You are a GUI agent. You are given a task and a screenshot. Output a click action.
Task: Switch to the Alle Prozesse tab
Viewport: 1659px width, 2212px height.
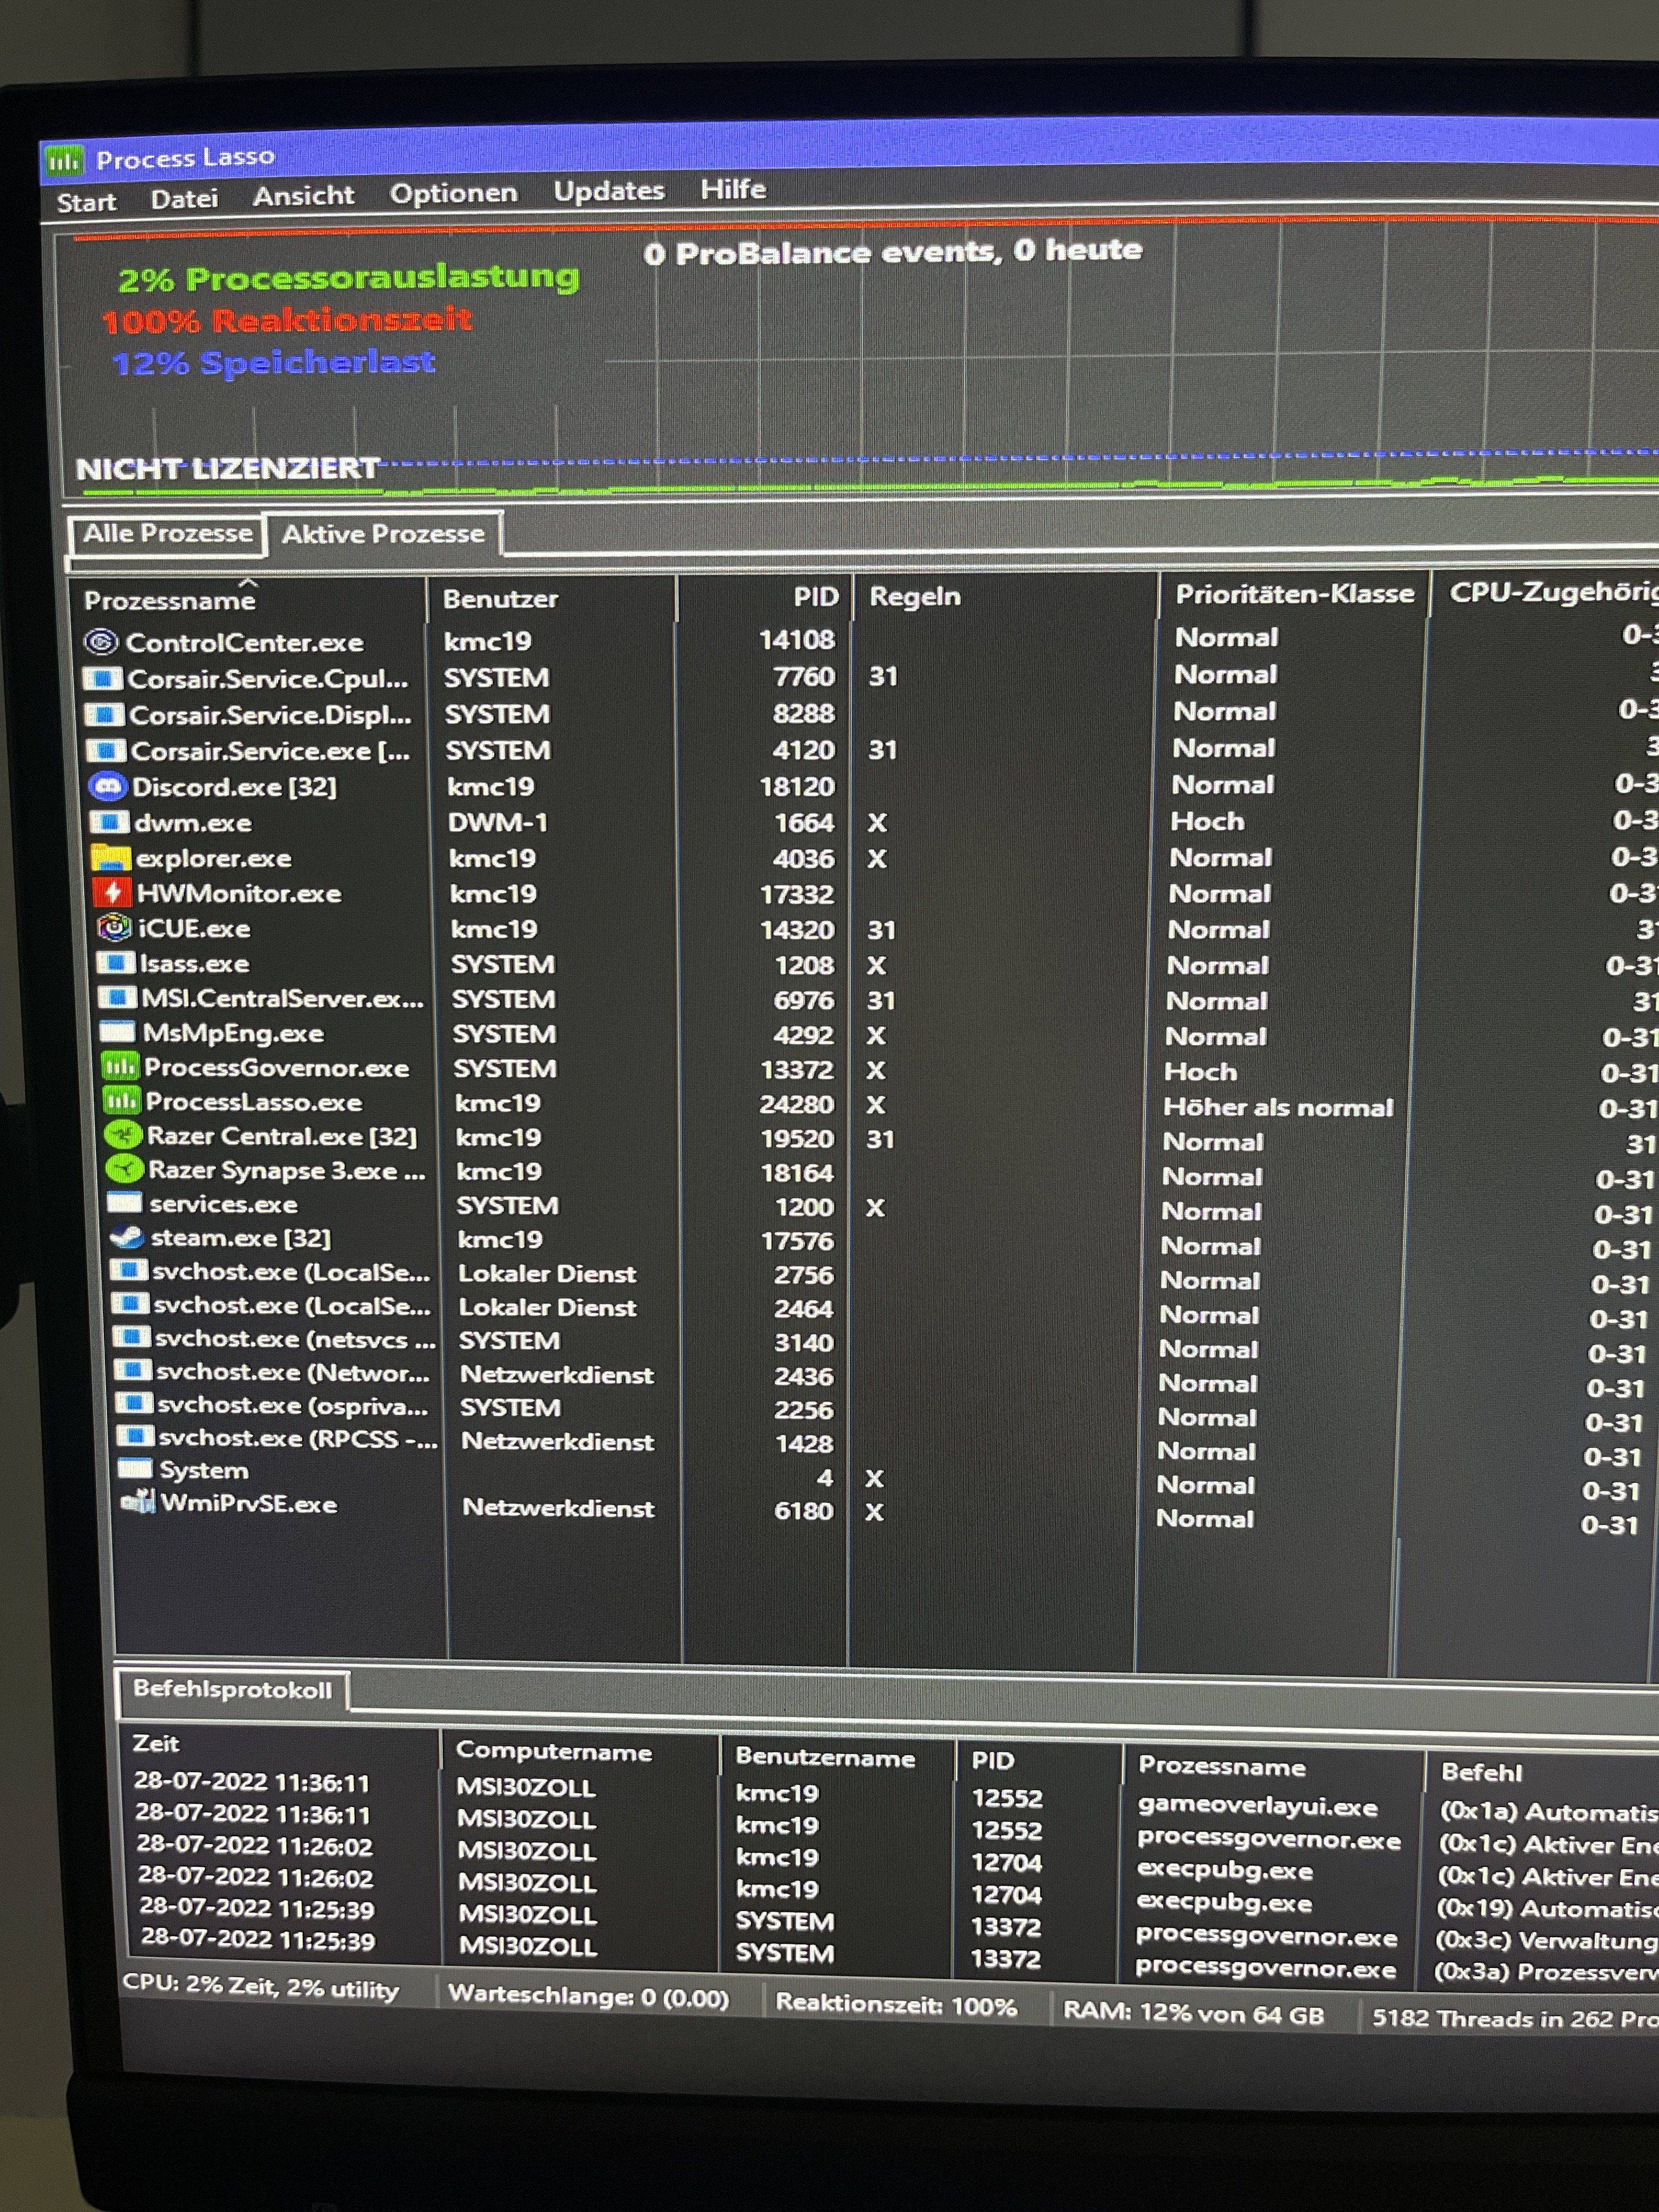point(167,534)
